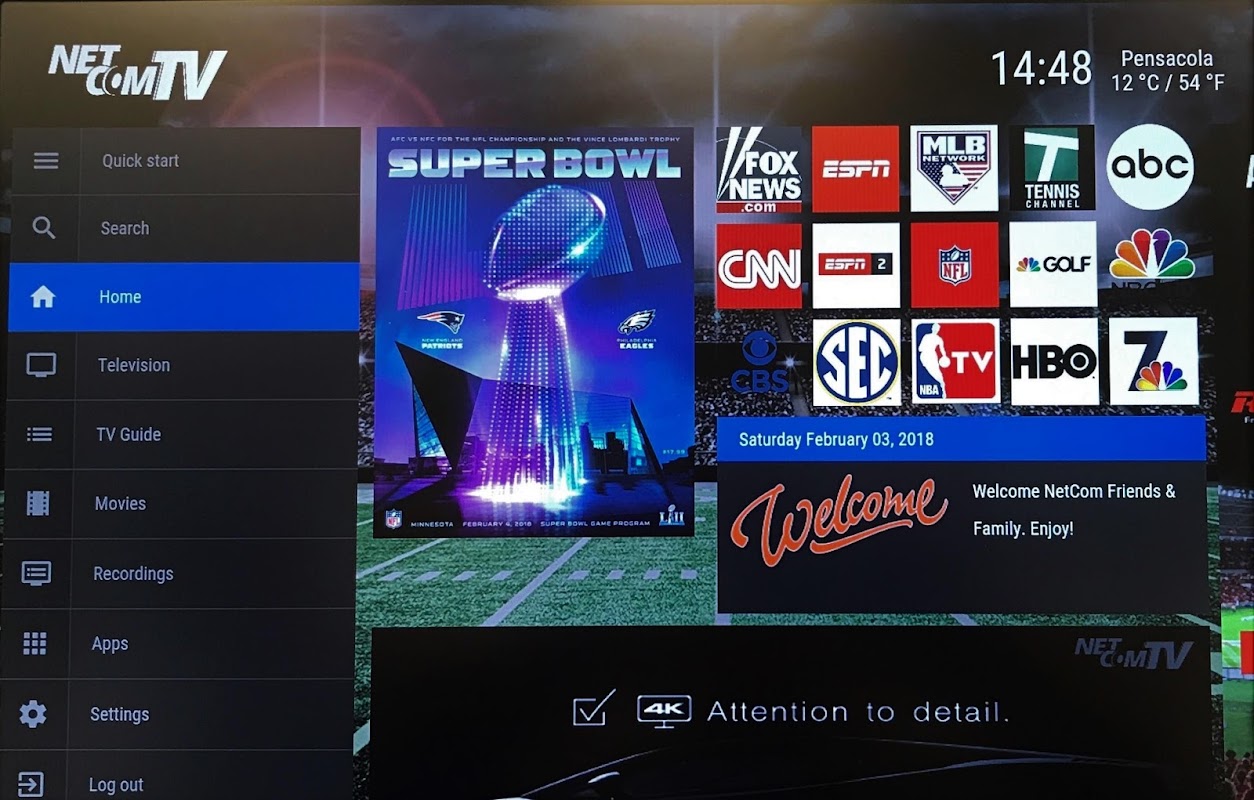
Task: Open the Movies section
Action: 180,504
